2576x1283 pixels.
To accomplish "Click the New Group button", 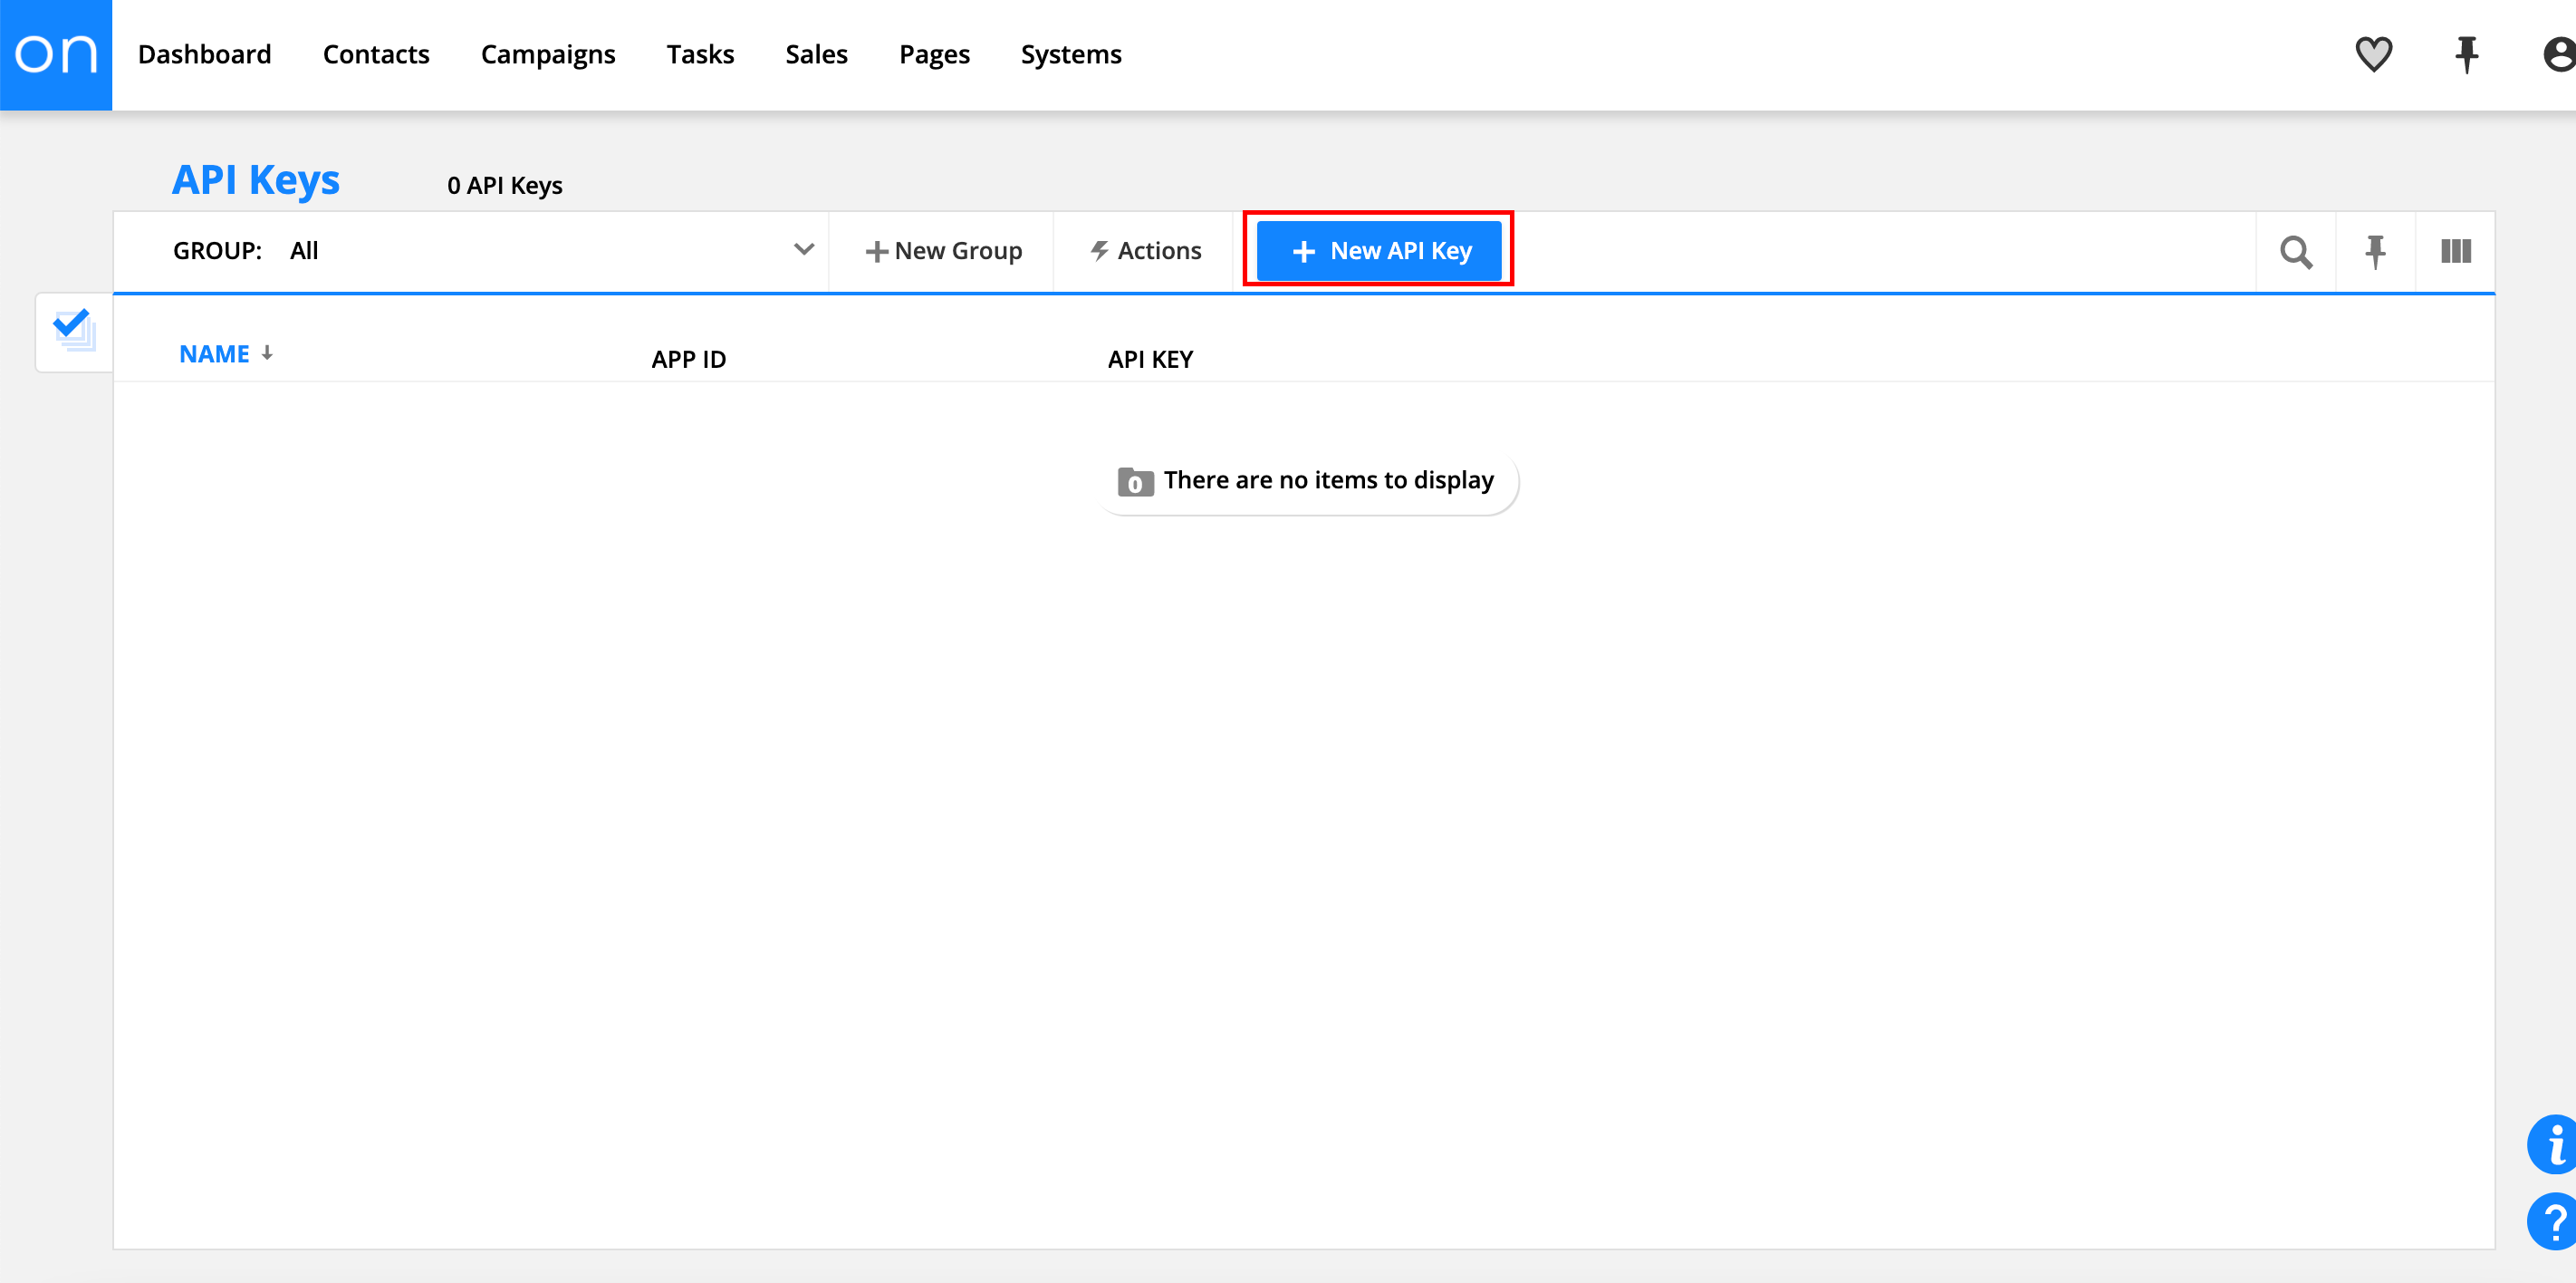I will click(x=943, y=251).
